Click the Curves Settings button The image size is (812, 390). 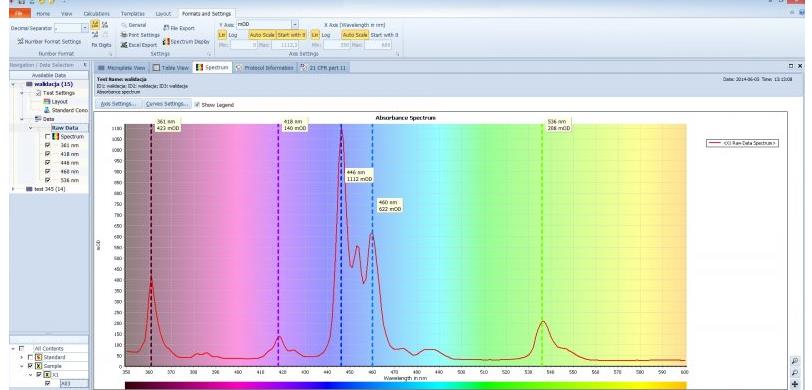click(167, 104)
